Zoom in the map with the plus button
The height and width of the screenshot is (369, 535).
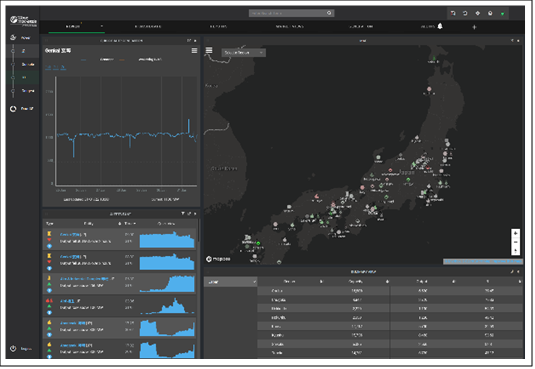tap(515, 233)
